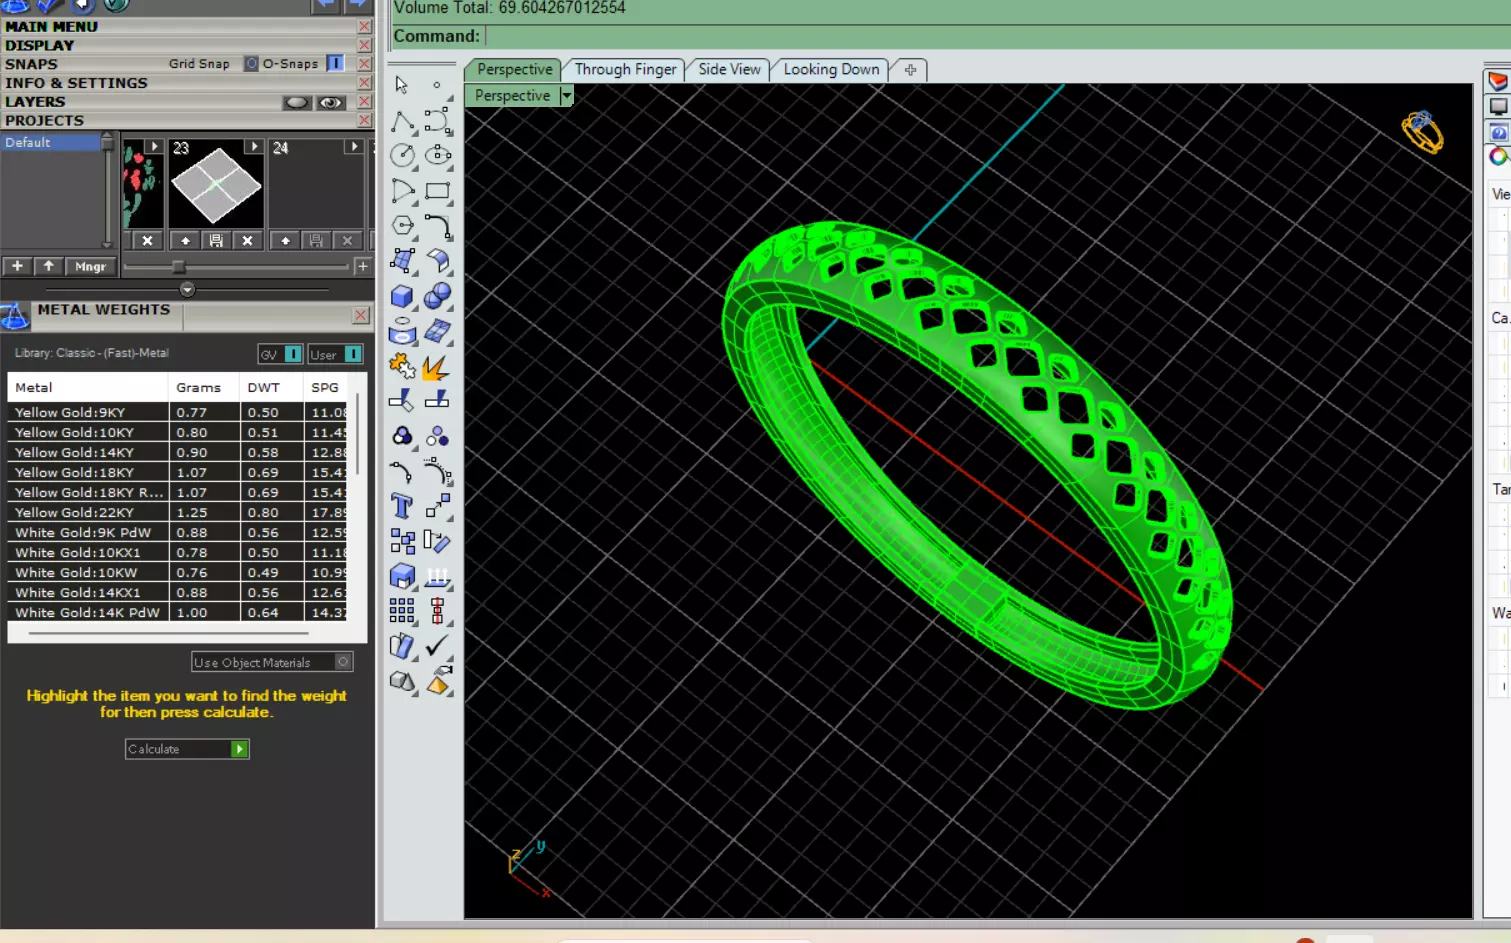Screen dimensions: 1511x943
Task: Click the Calculate button
Action: click(x=187, y=749)
